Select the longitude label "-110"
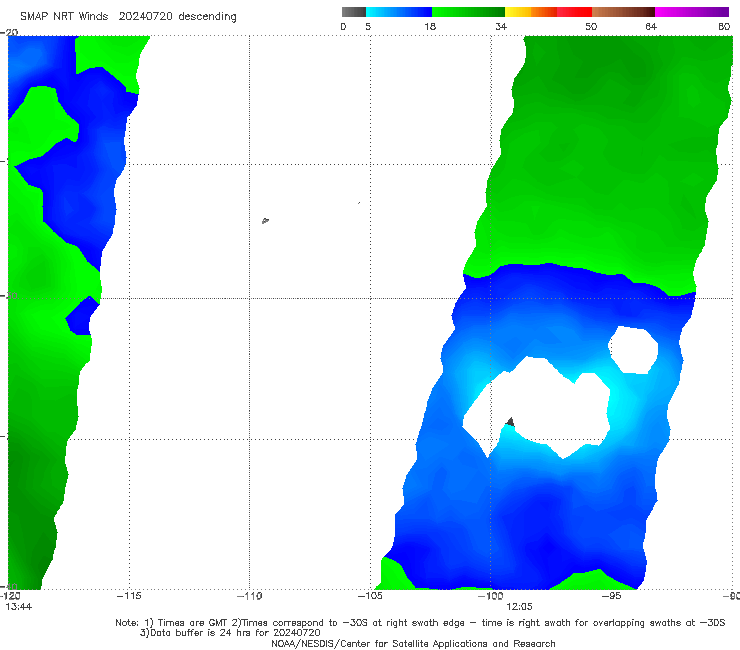The height and width of the screenshot is (650, 740). click(249, 596)
